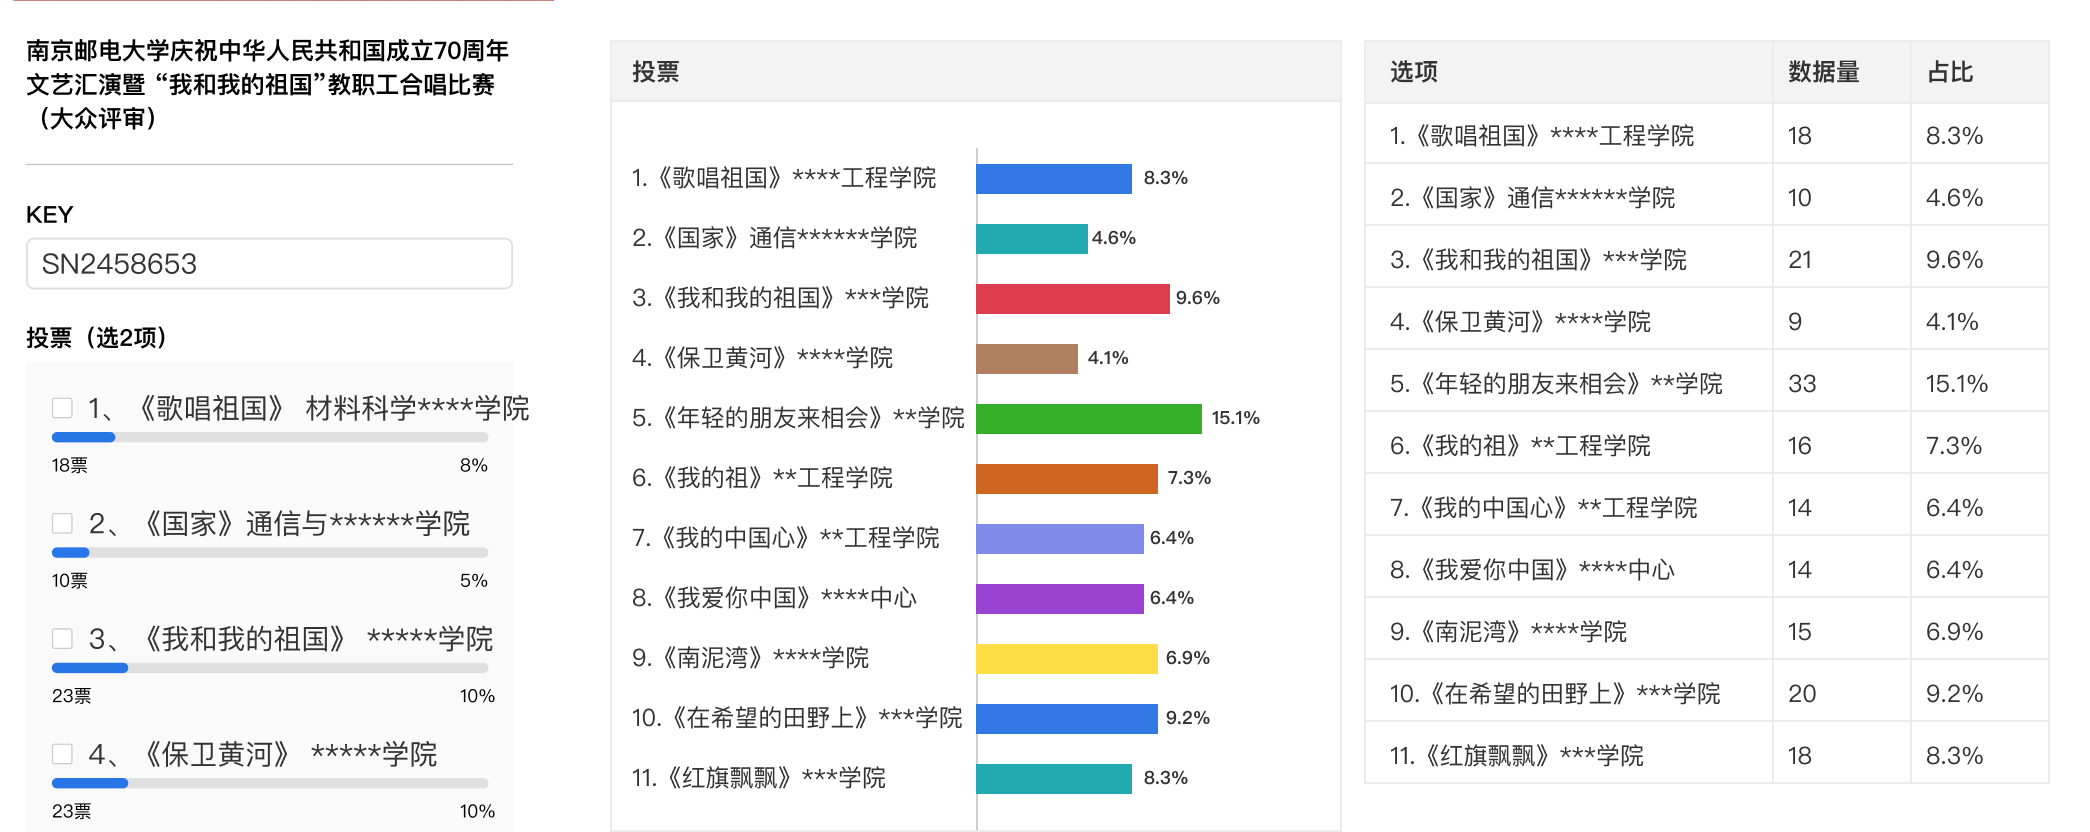Image resolution: width=2090 pixels, height=832 pixels.
Task: Click the yellow 南泥湾 6.9% bar
Action: coord(1067,659)
